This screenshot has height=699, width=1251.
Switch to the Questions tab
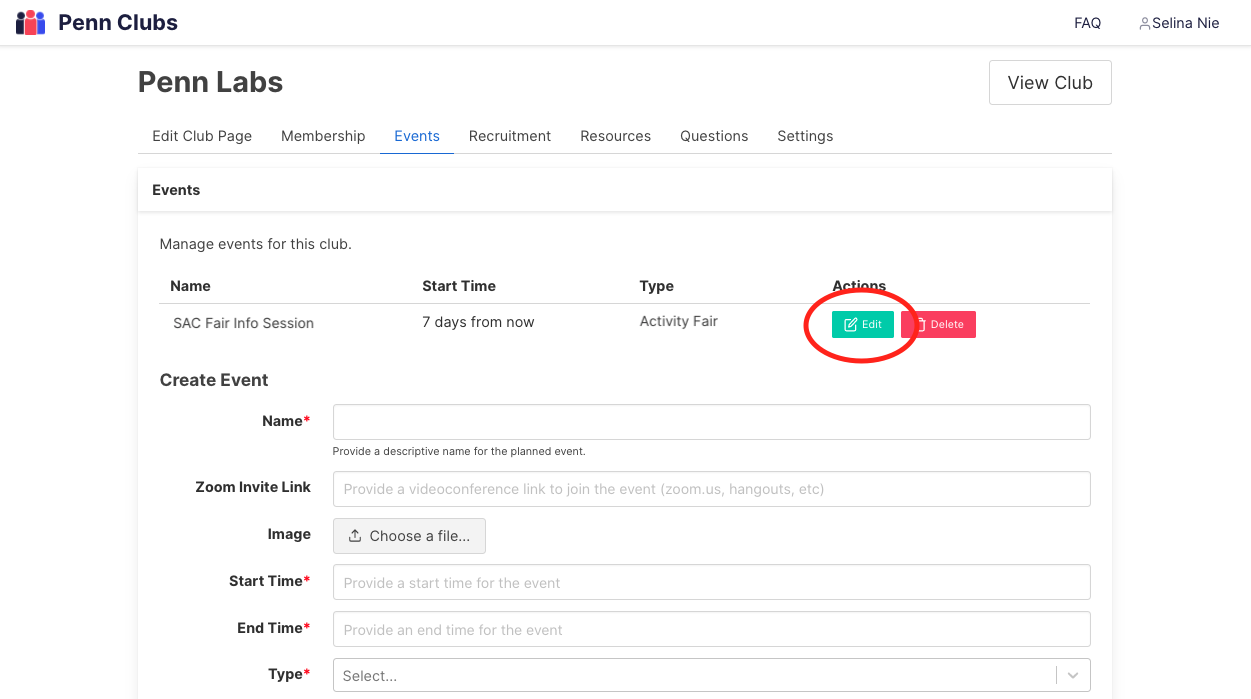coord(714,136)
